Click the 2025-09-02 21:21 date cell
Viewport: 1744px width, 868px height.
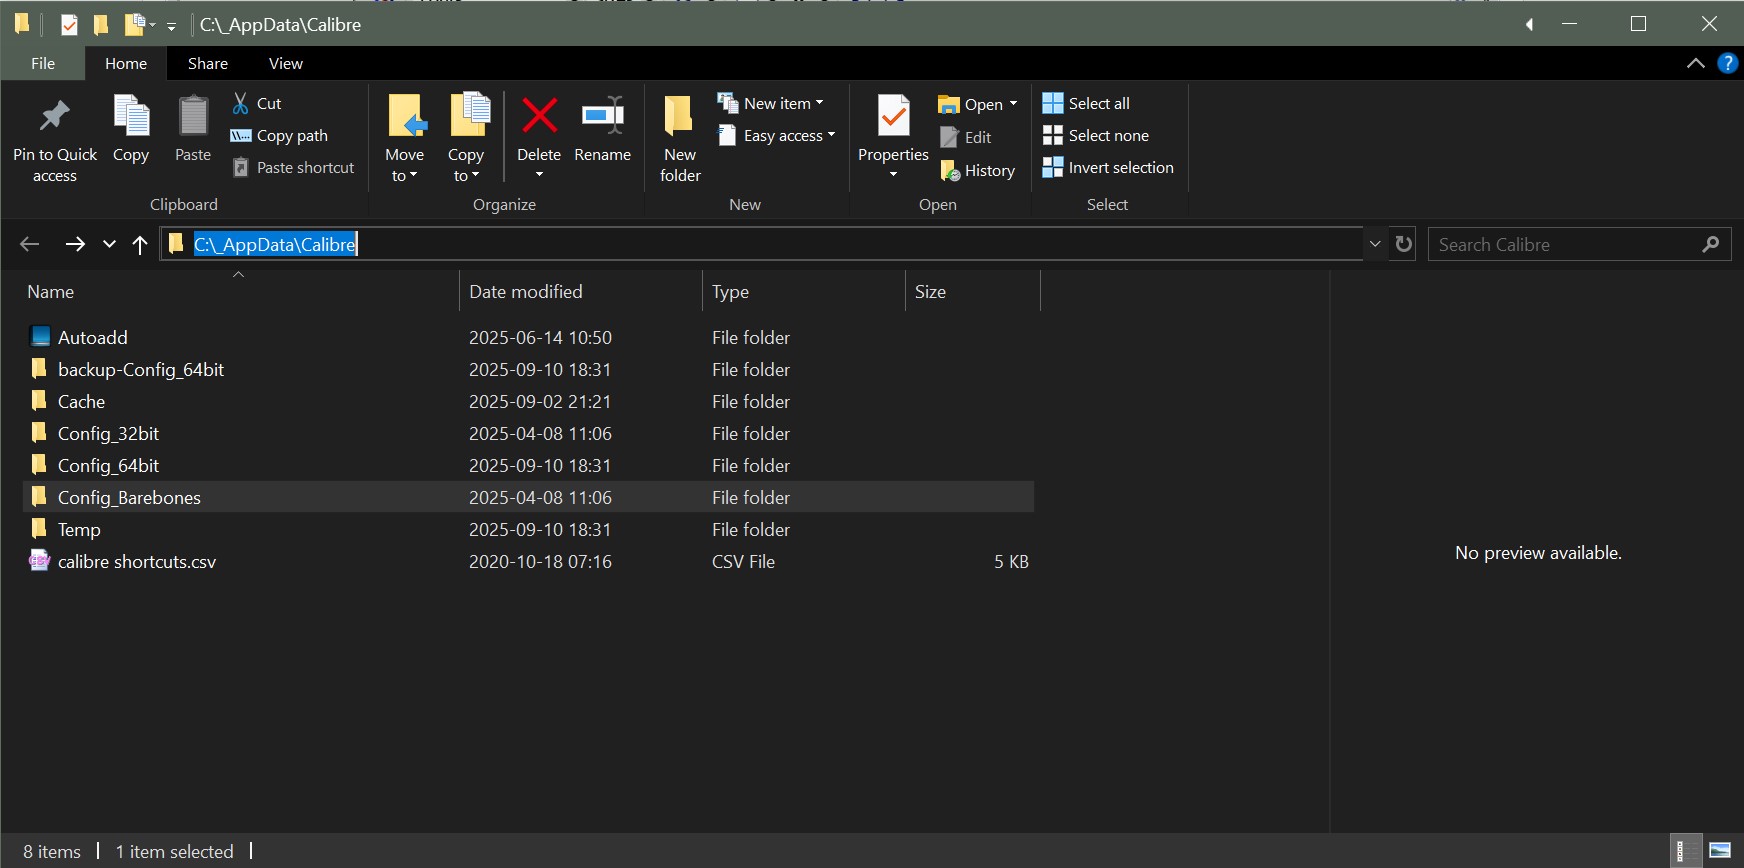coord(540,401)
